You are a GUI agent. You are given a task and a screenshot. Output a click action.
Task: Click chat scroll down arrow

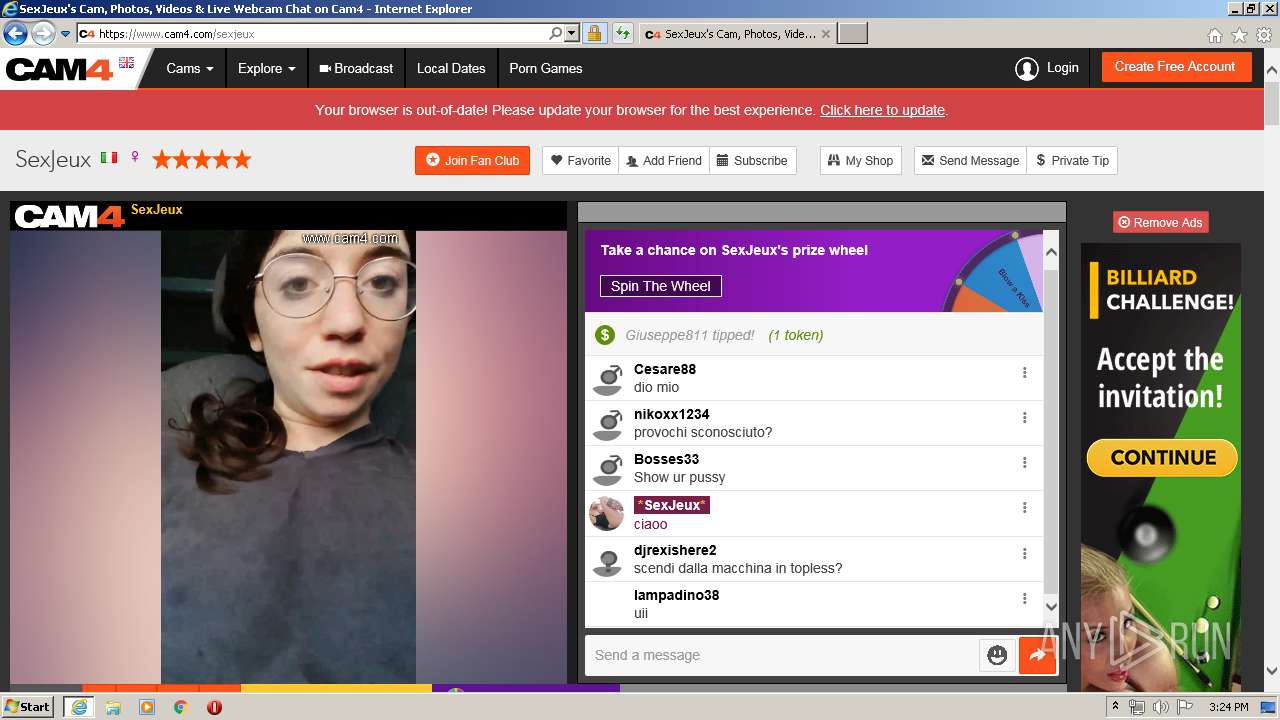pos(1051,606)
